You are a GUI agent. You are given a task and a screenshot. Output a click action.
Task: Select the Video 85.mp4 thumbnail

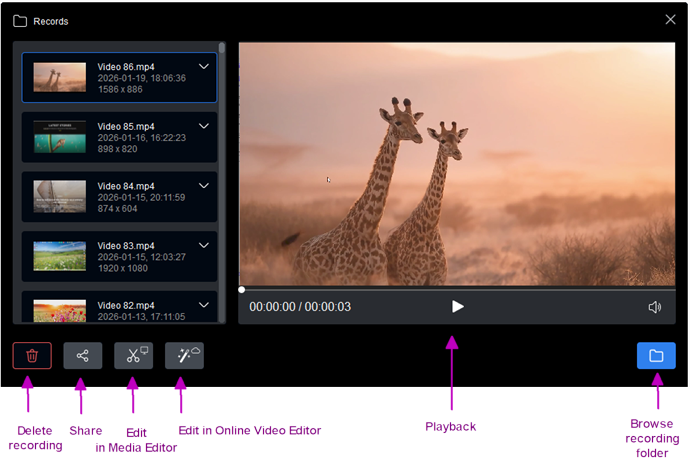[x=60, y=137]
